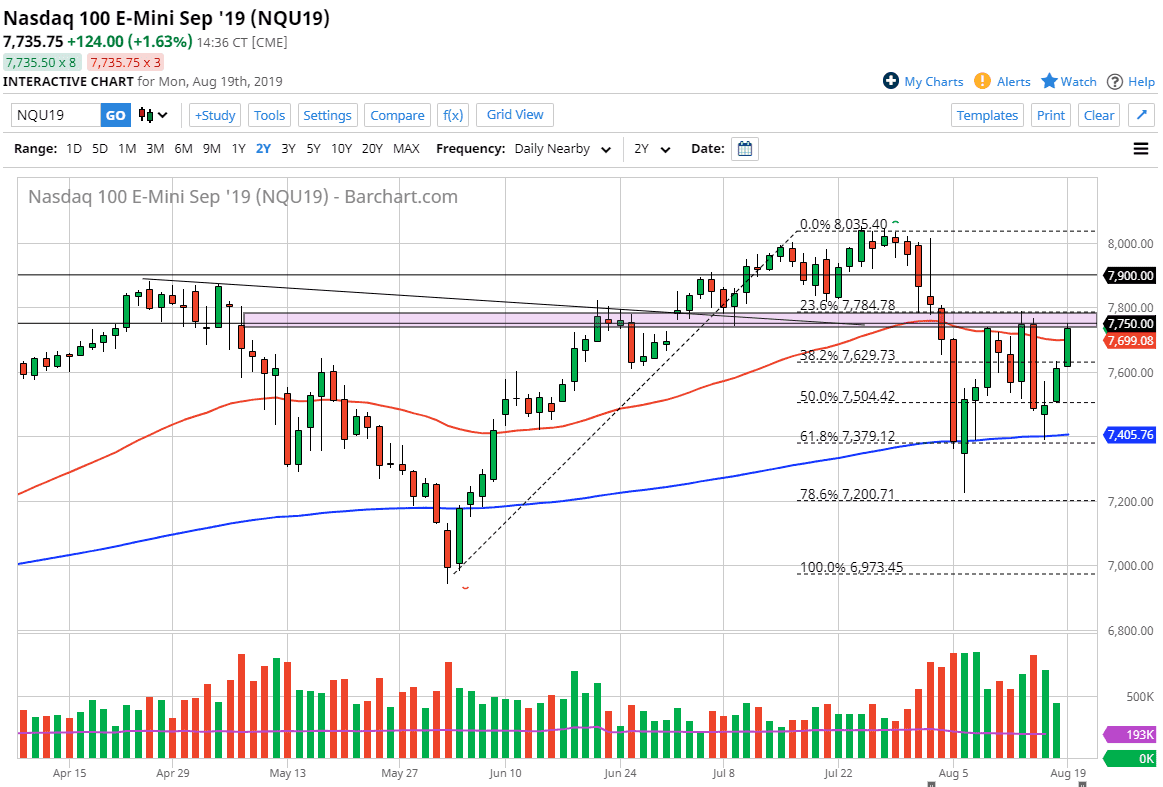Click the Templates button
1163x787 pixels.
[x=987, y=115]
